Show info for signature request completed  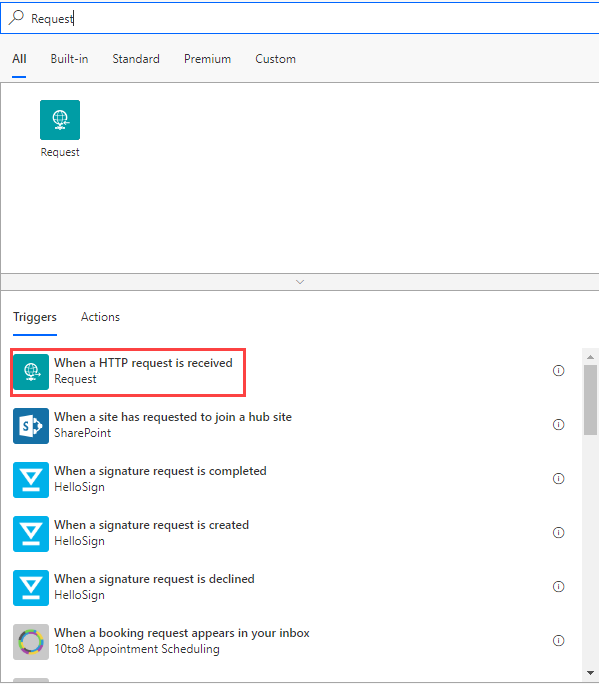click(x=558, y=479)
